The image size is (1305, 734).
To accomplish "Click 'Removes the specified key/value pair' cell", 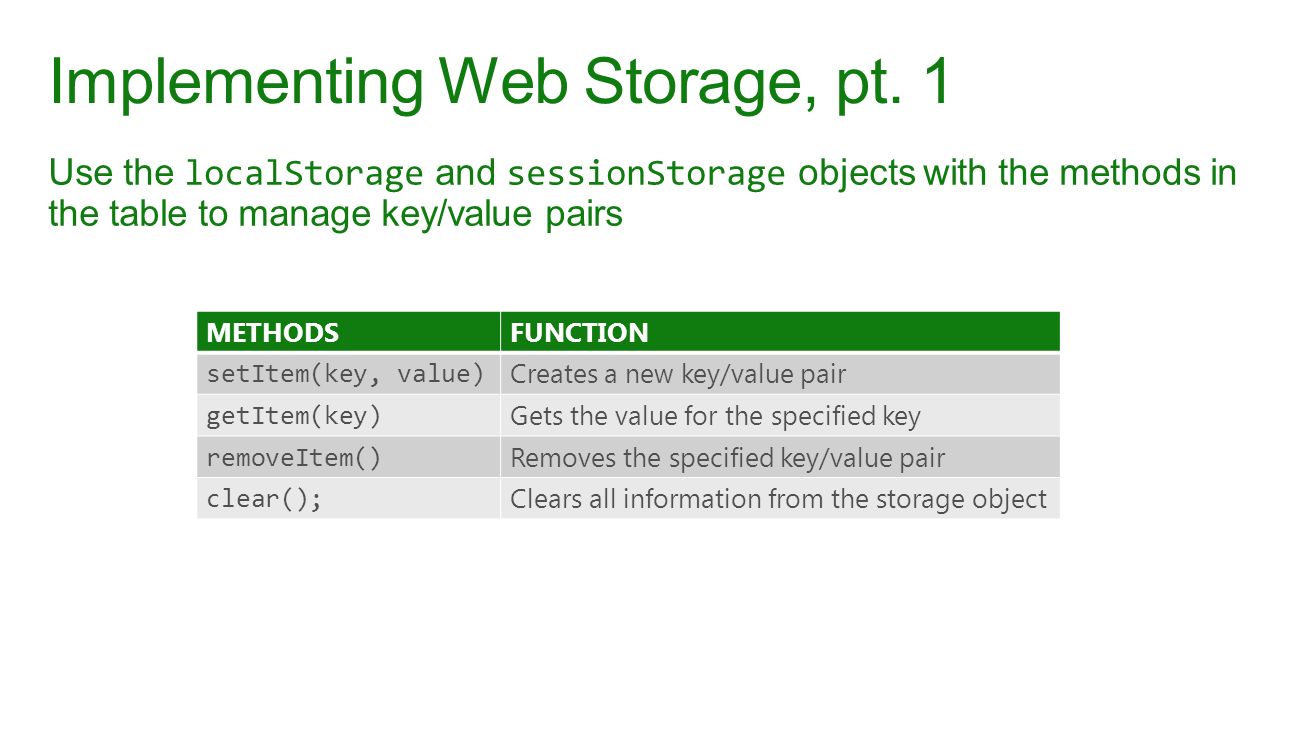I will click(780, 457).
